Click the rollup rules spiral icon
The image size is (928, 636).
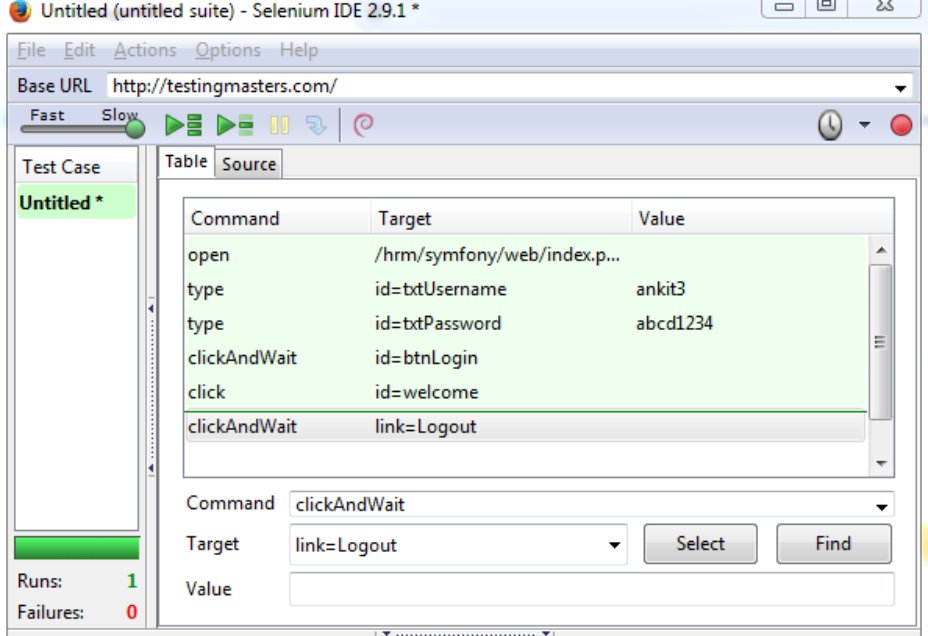(364, 126)
